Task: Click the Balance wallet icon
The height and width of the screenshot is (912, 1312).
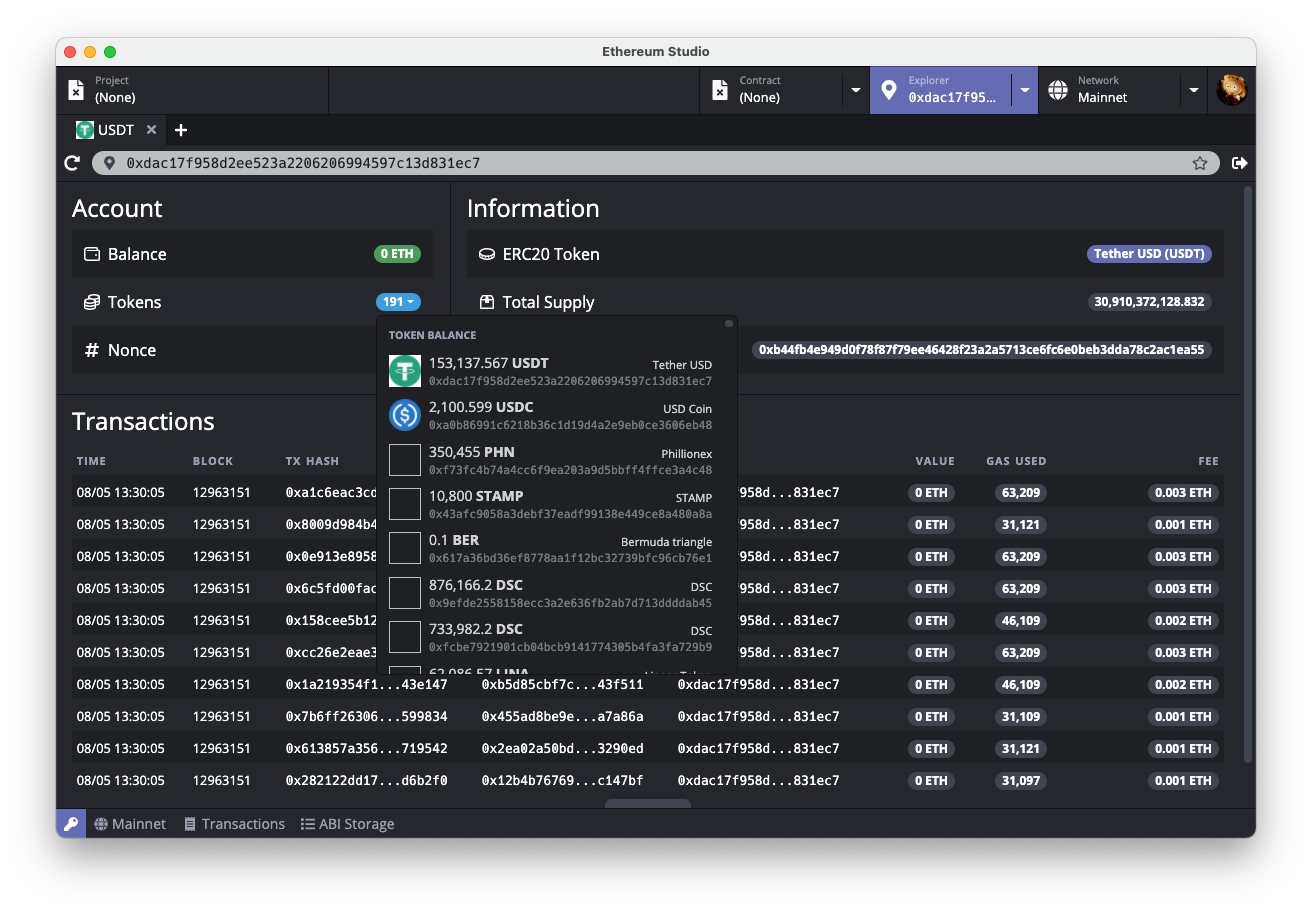Action: click(x=92, y=254)
